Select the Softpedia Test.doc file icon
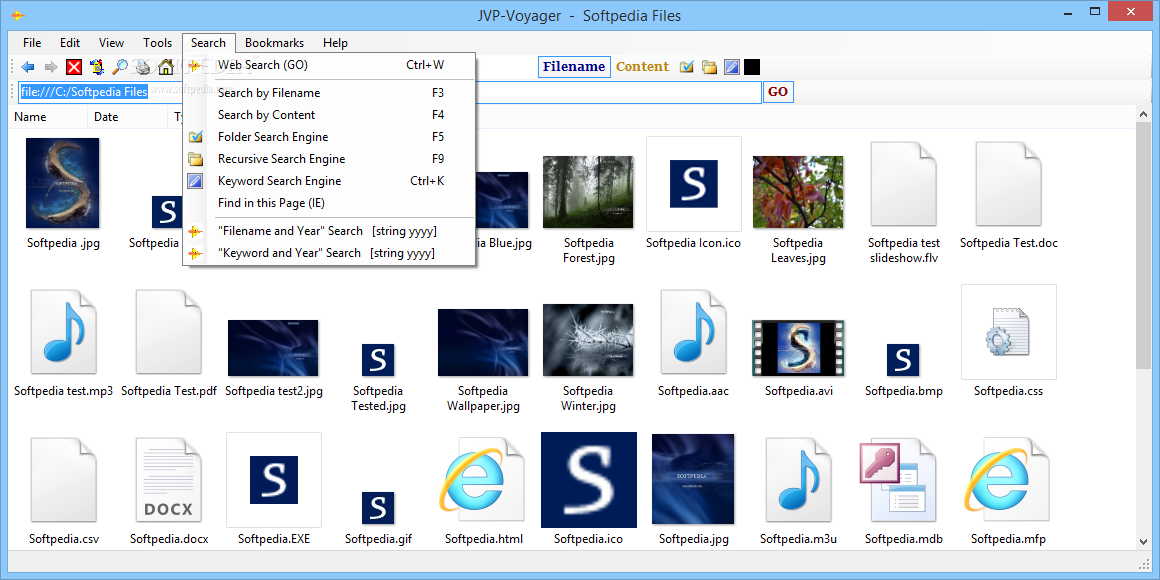Screen dimensions: 1160x580 click(x=1008, y=183)
